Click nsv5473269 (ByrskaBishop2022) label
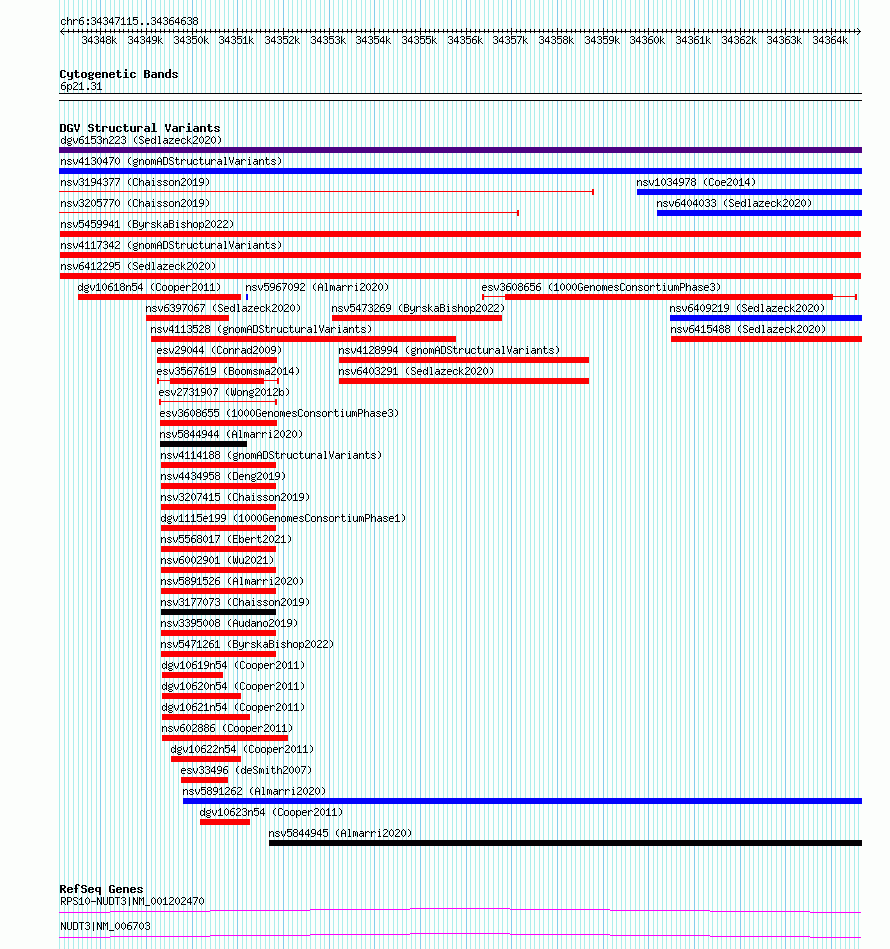 pos(418,309)
